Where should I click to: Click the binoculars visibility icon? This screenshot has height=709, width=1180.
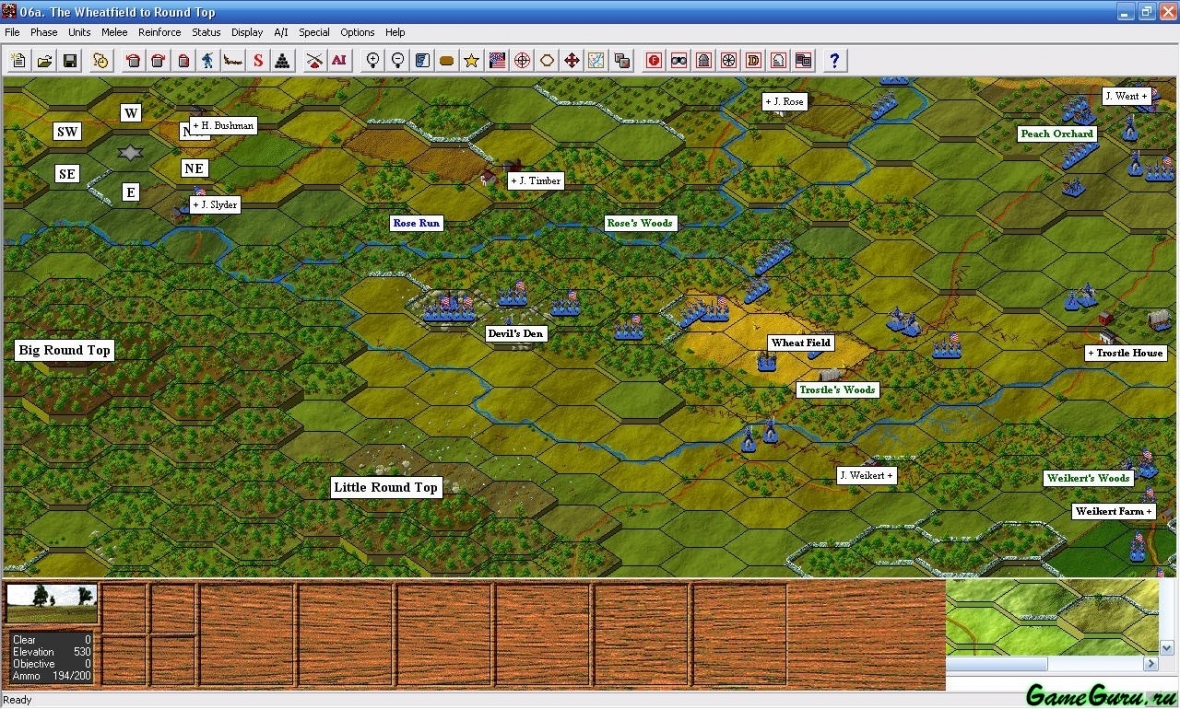coord(679,61)
